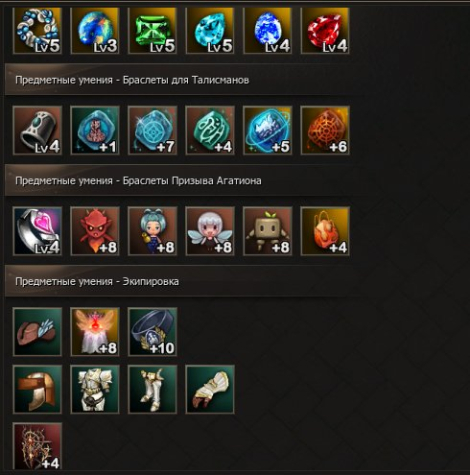
Task: Click the pink heart agathion bracelet Lv4
Action: coord(37,231)
